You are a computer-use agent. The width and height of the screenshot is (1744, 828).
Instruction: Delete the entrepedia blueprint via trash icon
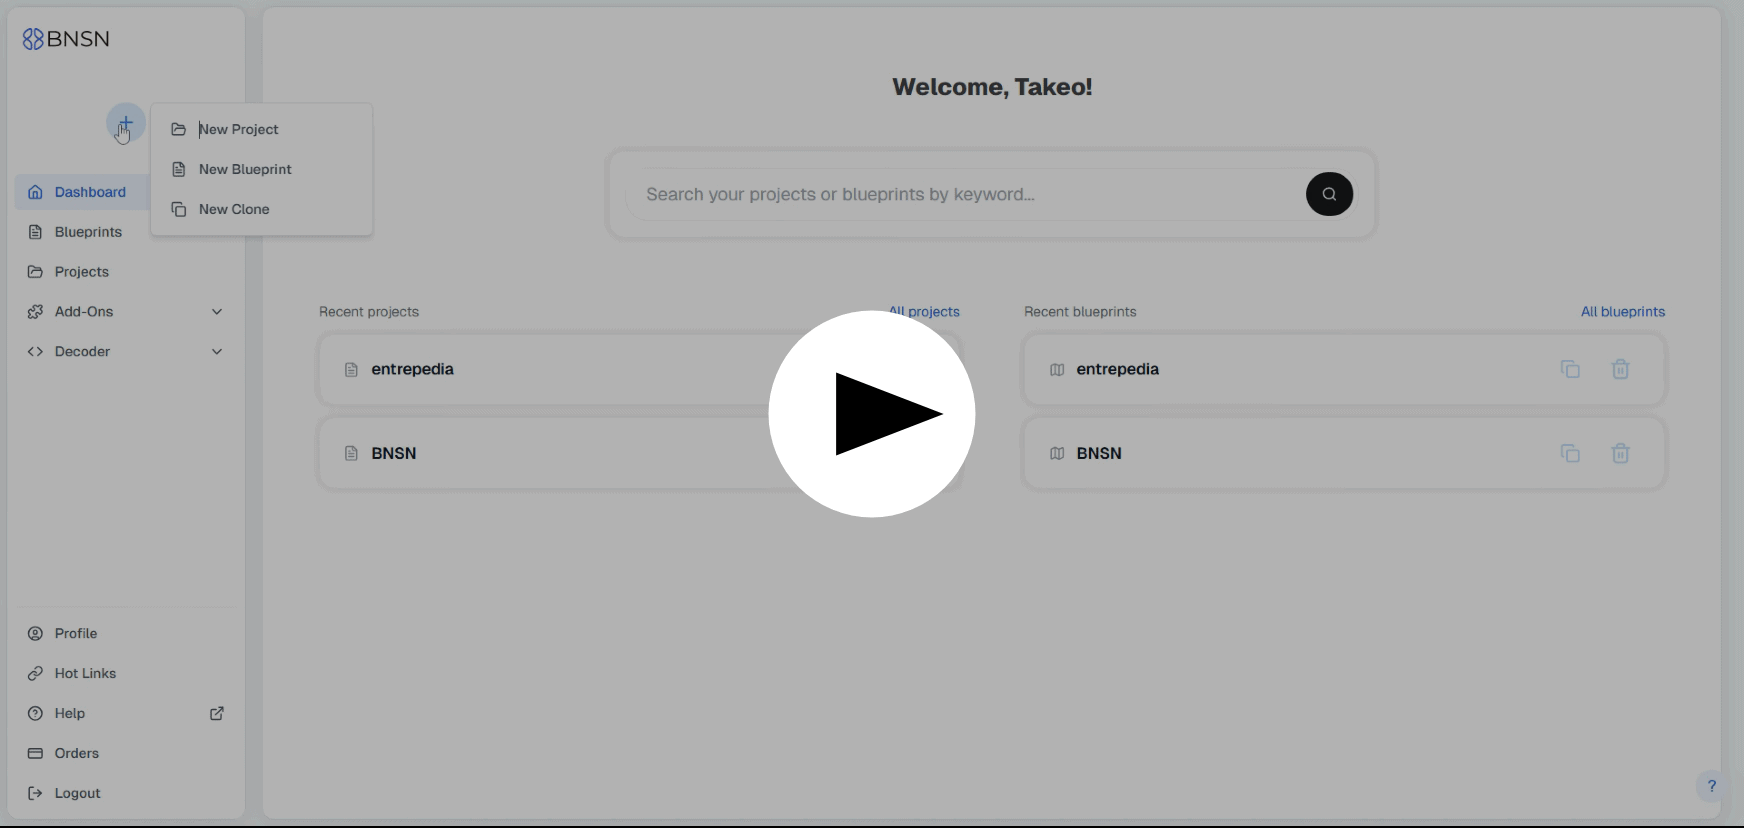[x=1620, y=369]
